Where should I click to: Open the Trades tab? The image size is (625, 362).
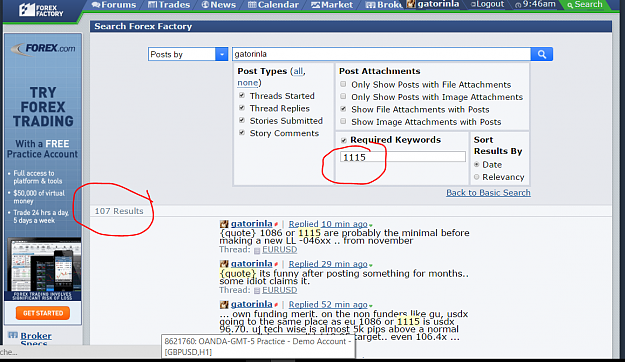coord(169,5)
